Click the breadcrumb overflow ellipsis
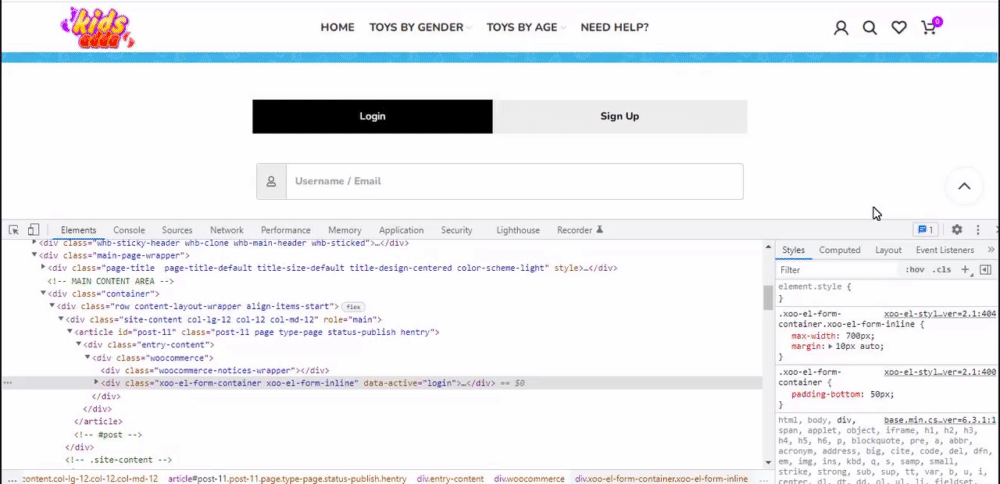This screenshot has width=1000, height=484. tap(12, 479)
